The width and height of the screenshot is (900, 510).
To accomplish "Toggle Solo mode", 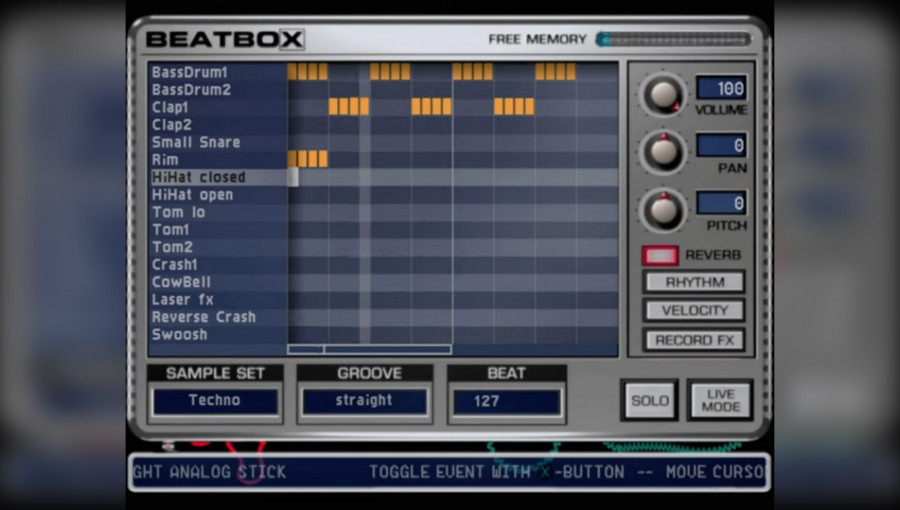I will point(650,400).
